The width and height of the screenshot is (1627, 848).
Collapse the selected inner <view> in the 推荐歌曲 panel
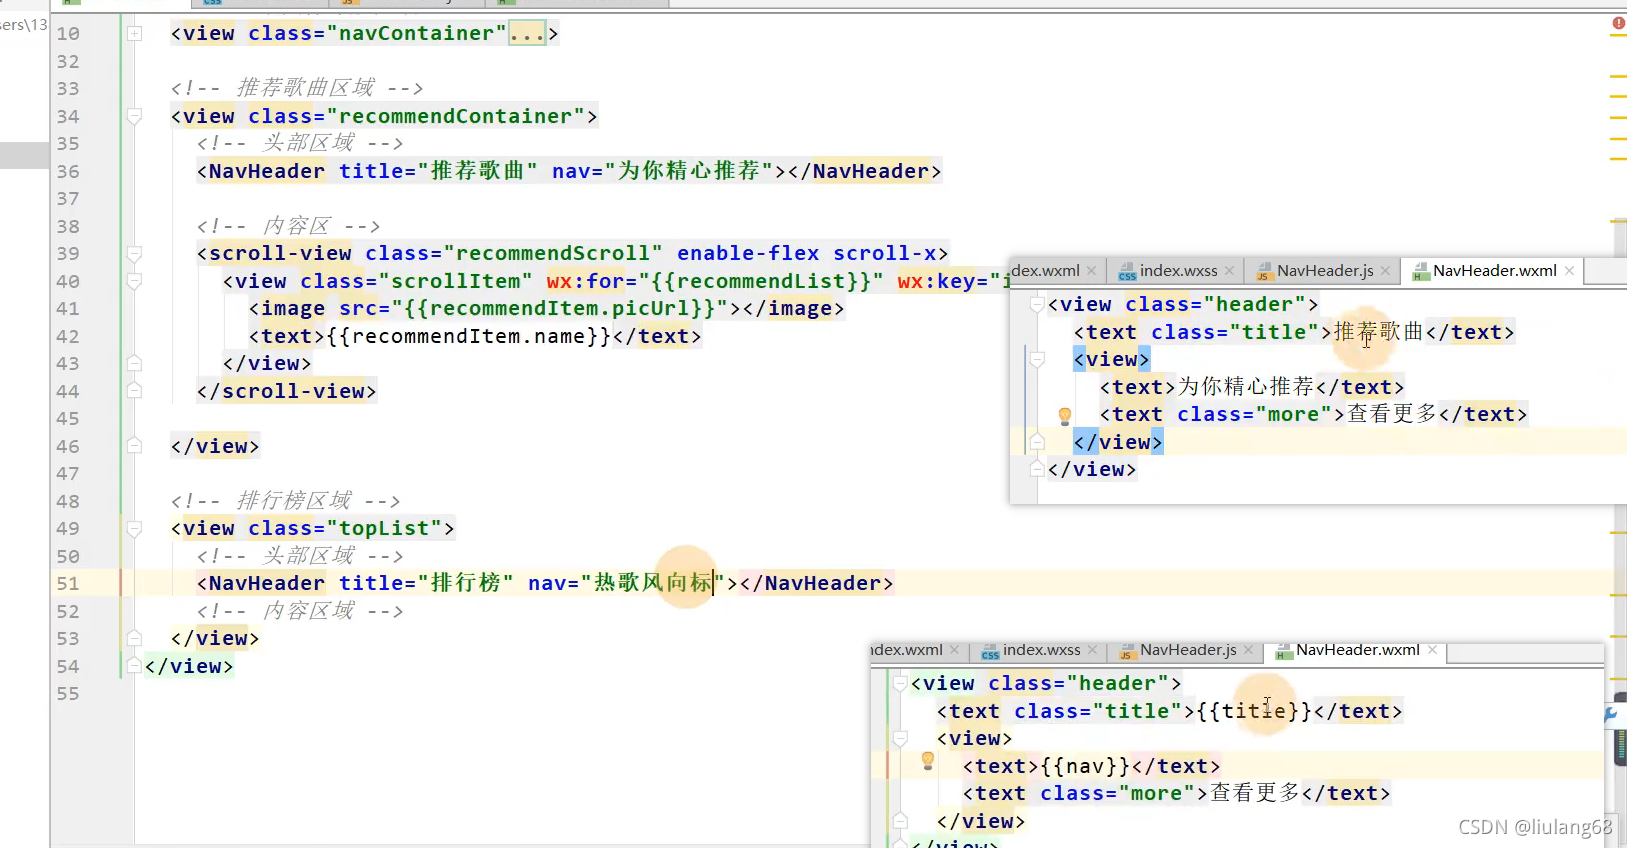[1037, 360]
